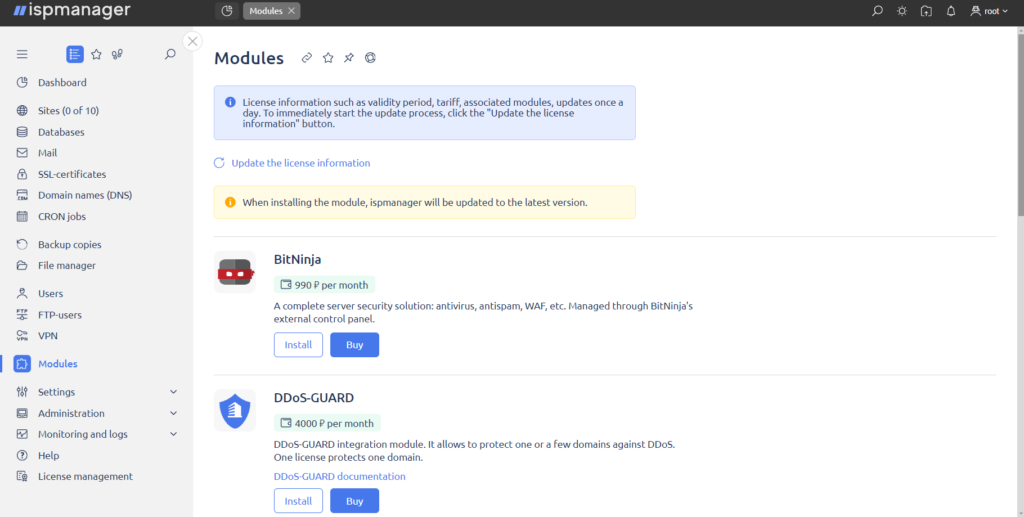Pin the Modules page with the pin icon
Screen dimensions: 1024x517
pos(349,58)
